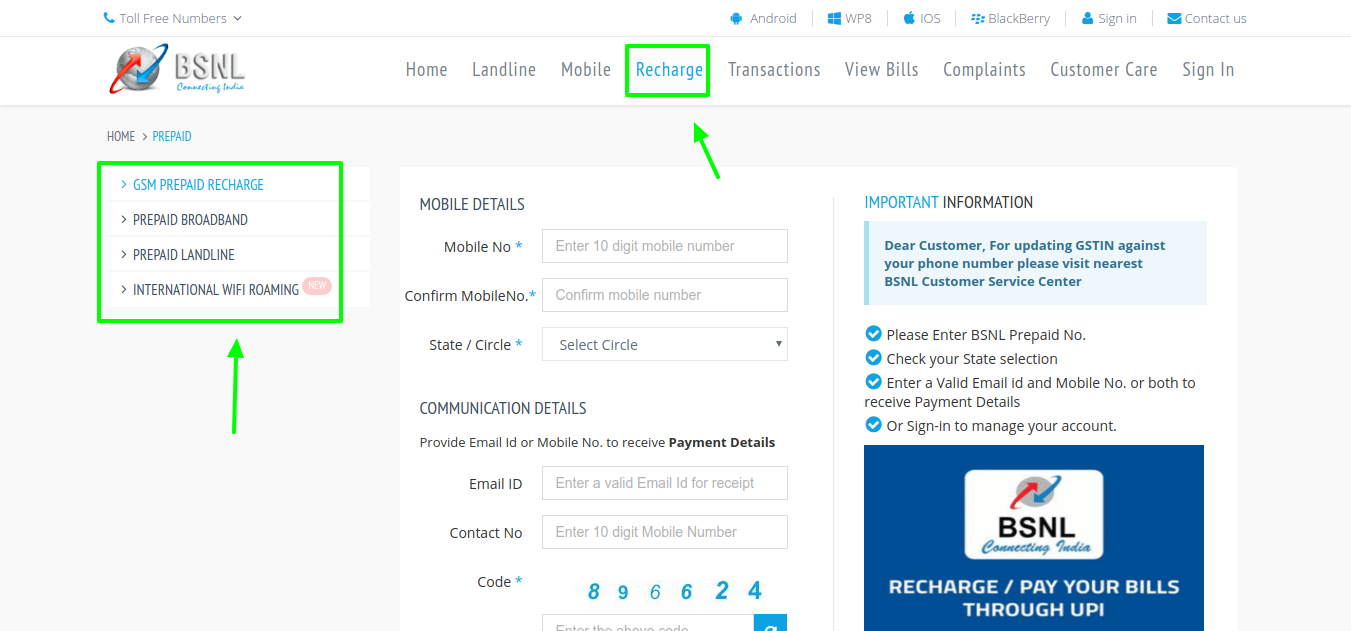
Task: Click the captcha code image 896624
Action: (675, 591)
